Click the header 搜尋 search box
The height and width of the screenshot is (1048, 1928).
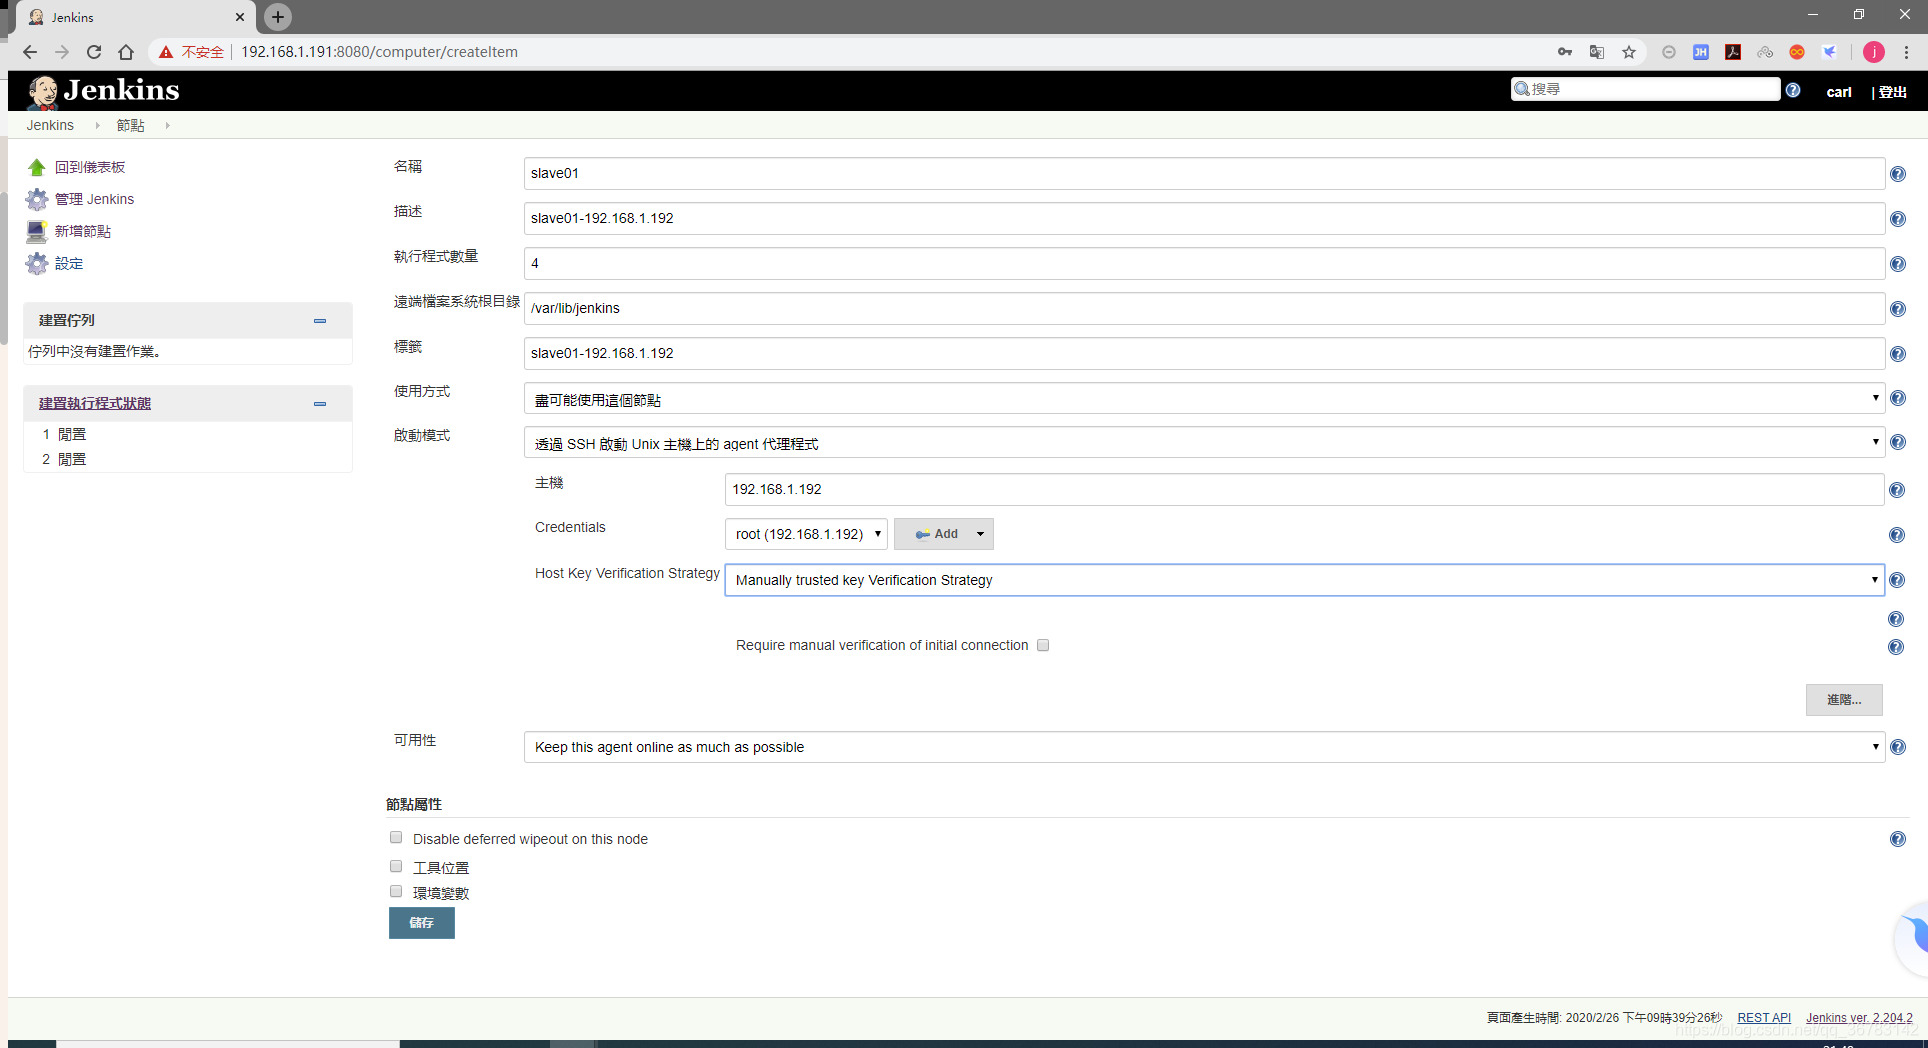[1645, 89]
